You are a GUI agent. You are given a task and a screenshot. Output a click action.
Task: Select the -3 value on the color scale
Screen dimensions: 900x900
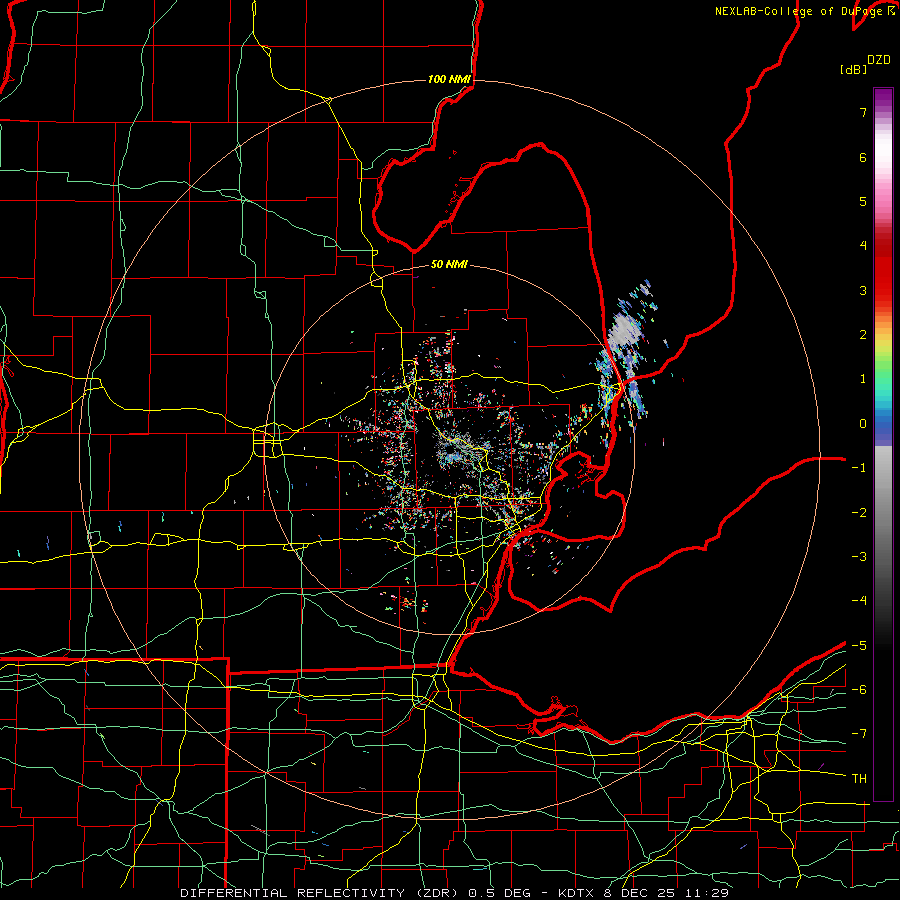point(859,557)
